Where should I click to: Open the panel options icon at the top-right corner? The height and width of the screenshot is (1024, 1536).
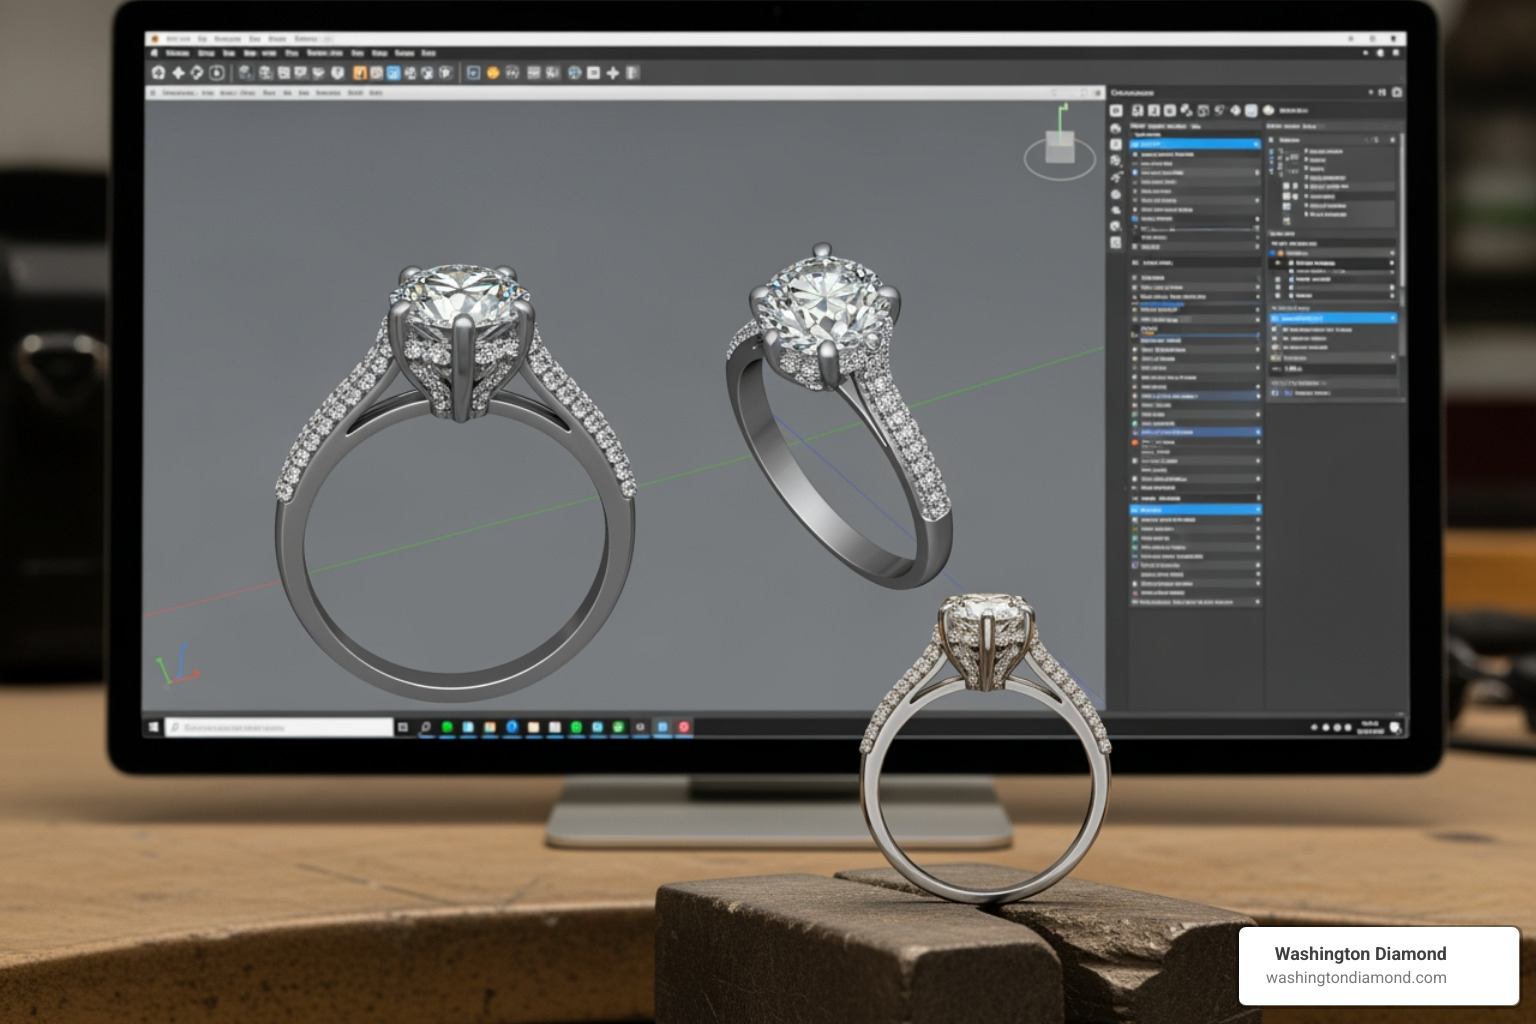coord(1396,92)
